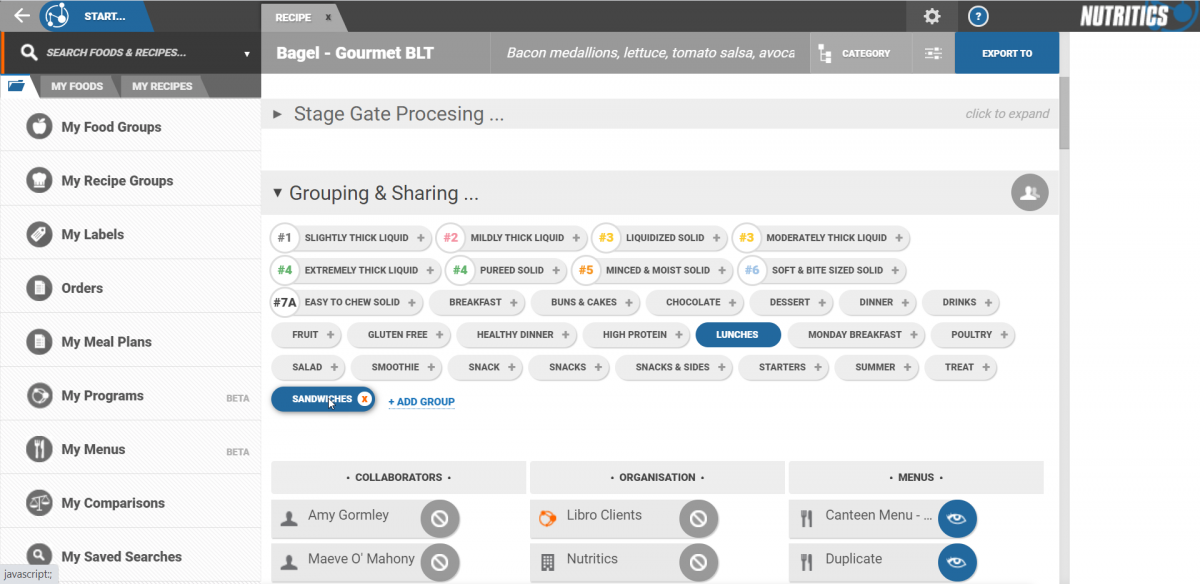The width and height of the screenshot is (1200, 584).
Task: Click the share users icon in Grouping header
Action: pyautogui.click(x=1029, y=193)
